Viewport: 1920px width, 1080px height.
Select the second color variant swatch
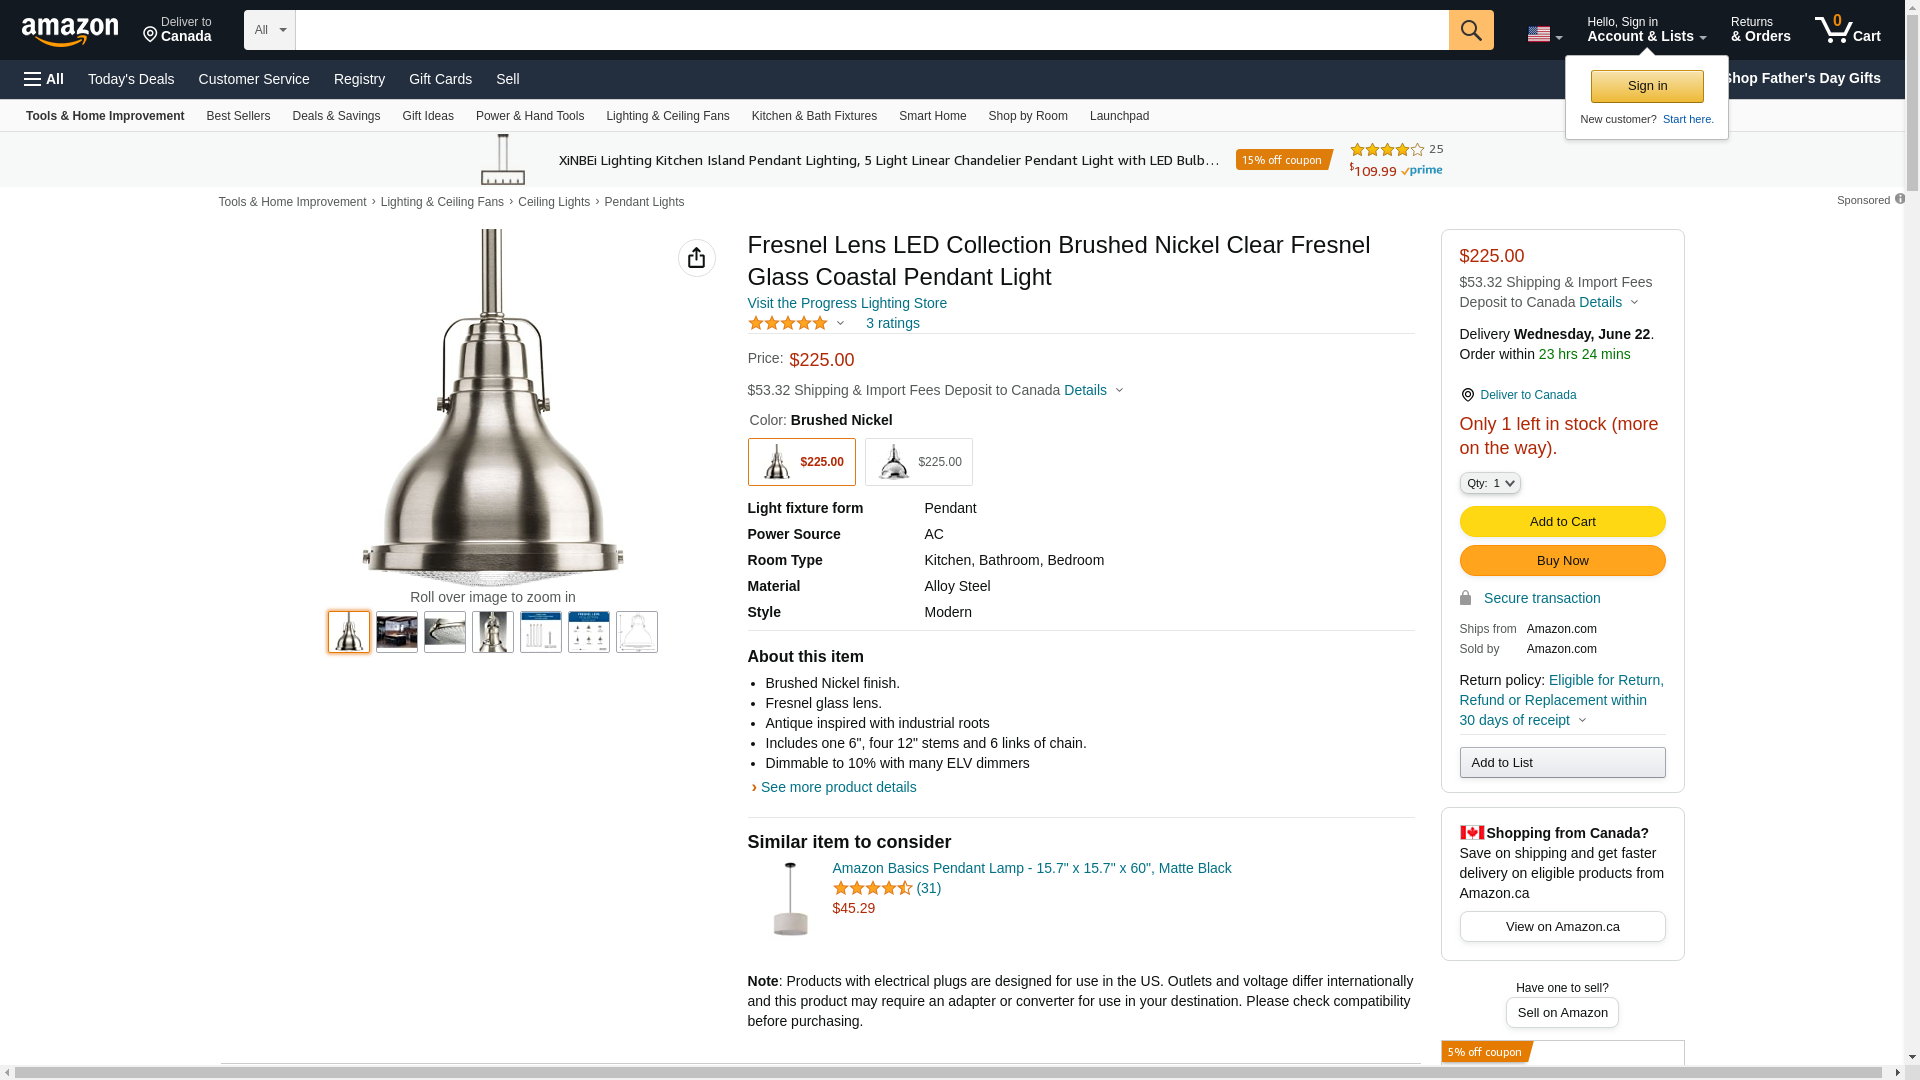918,462
